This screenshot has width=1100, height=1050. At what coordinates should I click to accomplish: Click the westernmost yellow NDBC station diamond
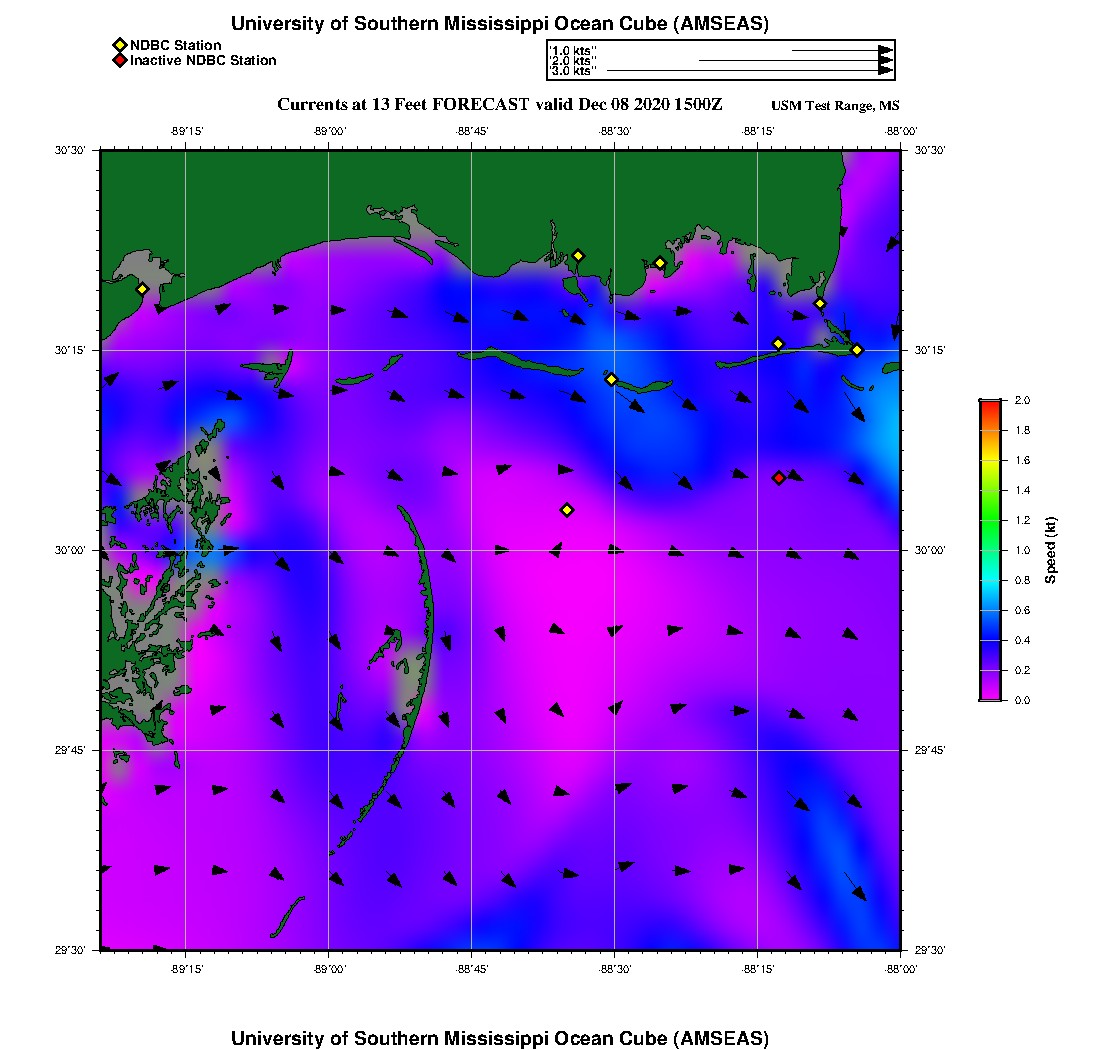[x=142, y=289]
